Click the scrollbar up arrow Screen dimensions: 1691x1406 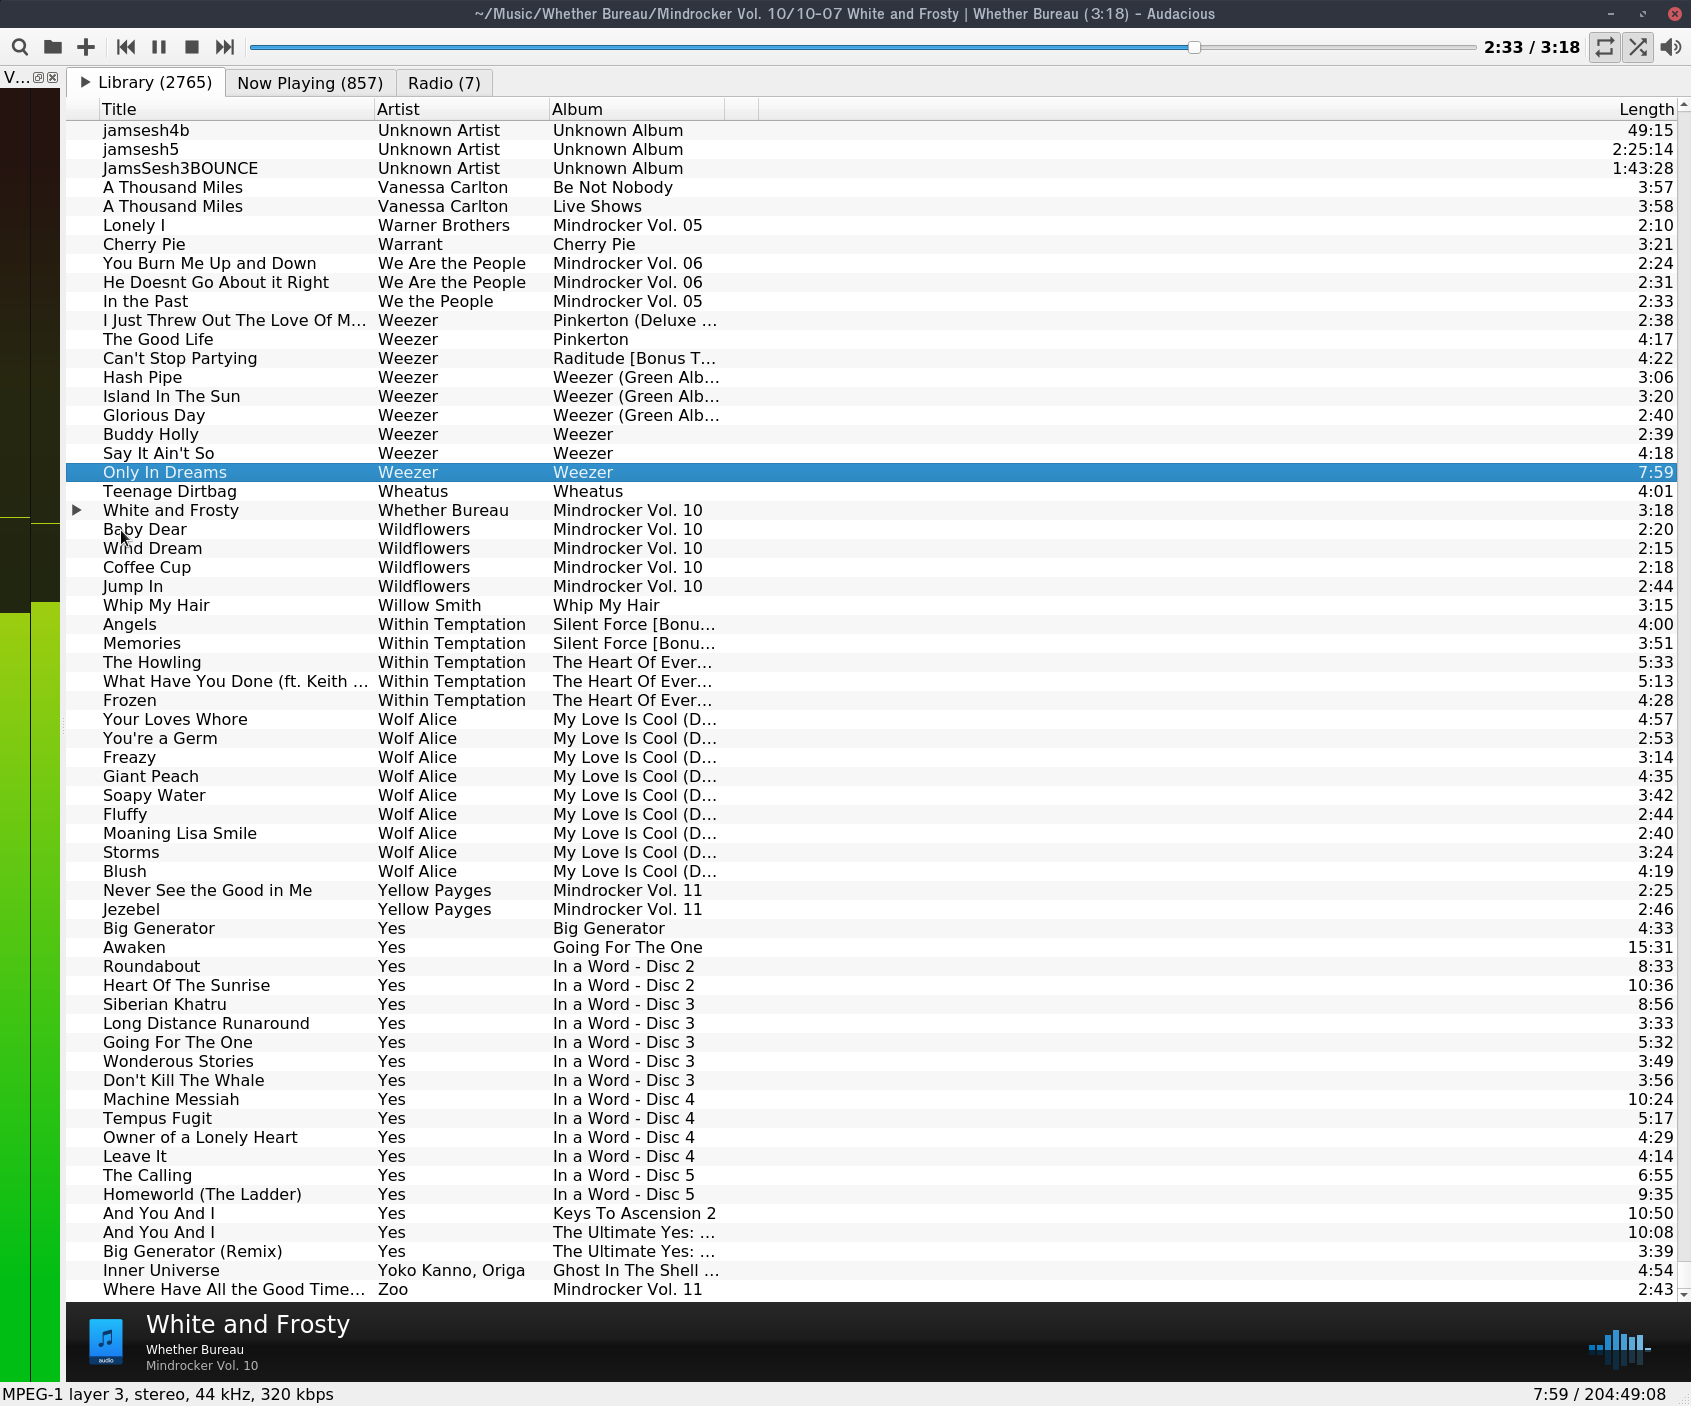coord(1684,104)
